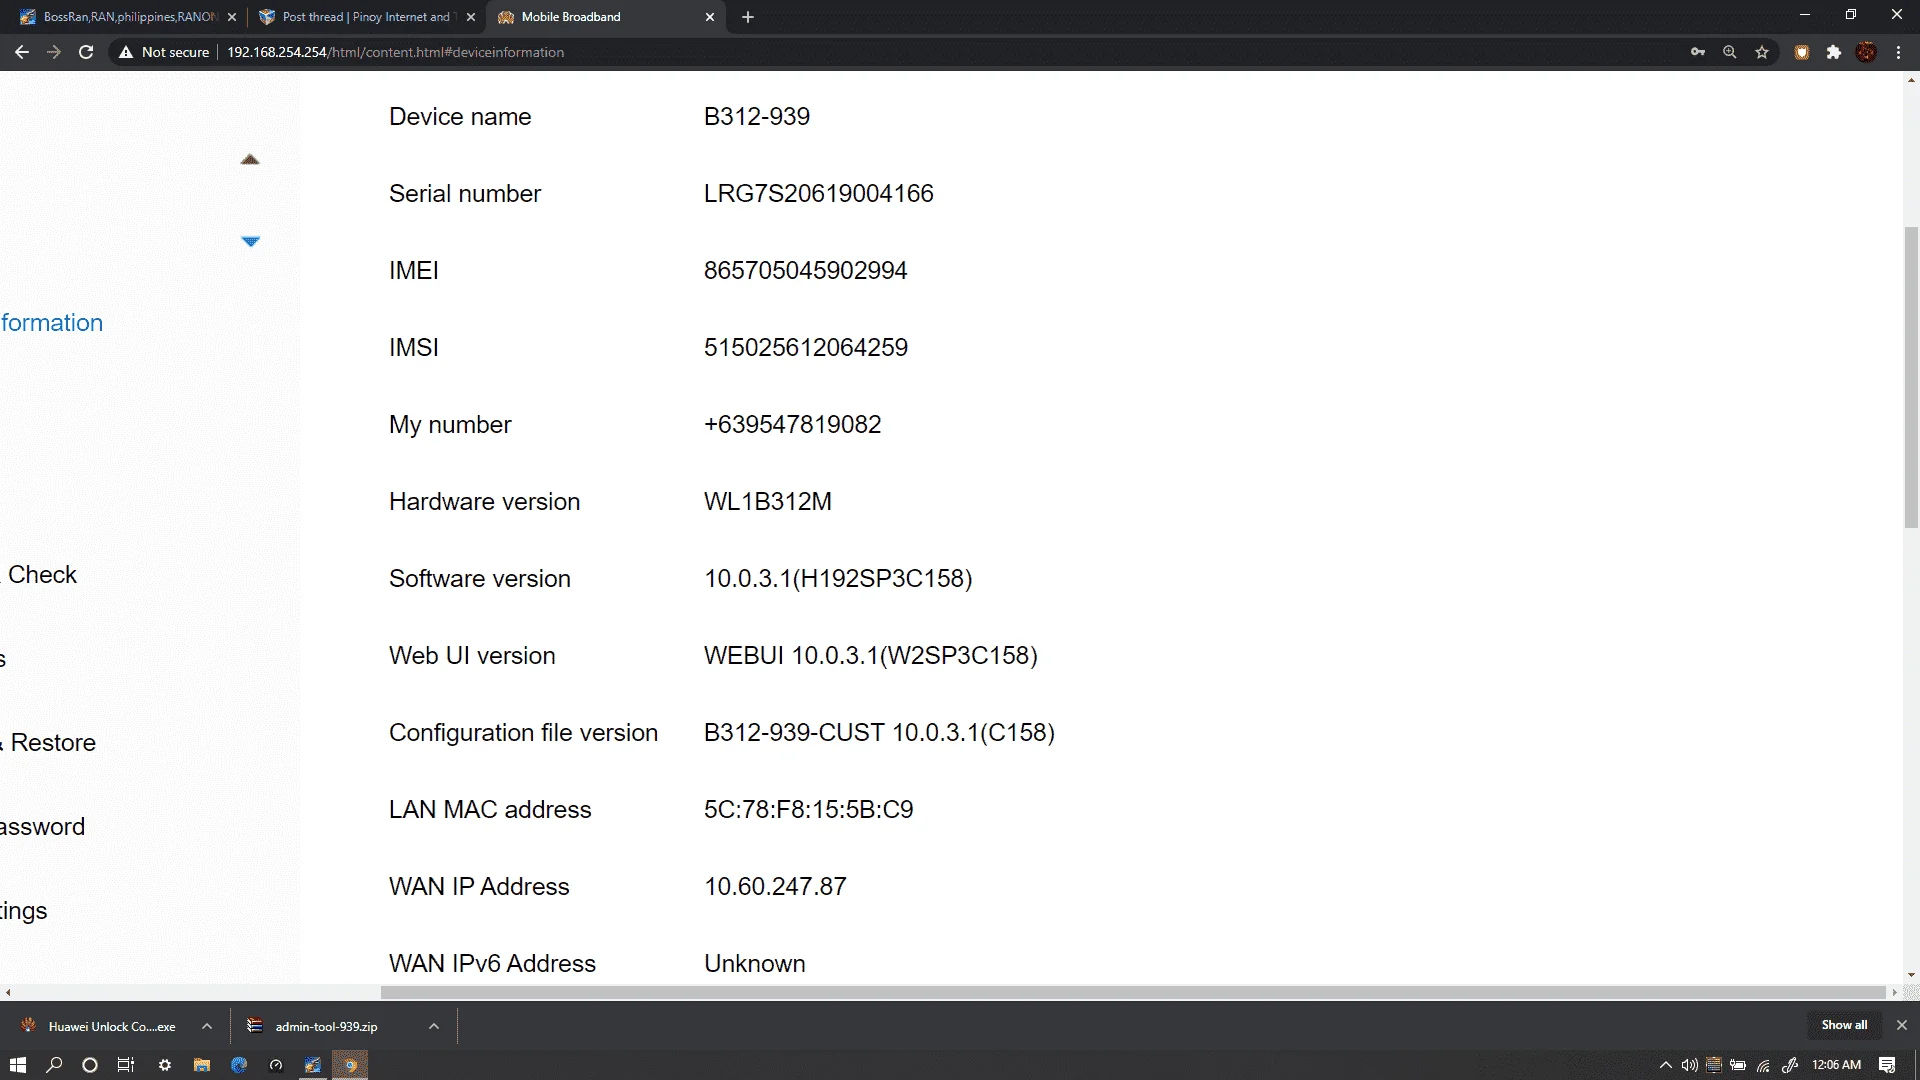Click the sidebar scroll-down blue arrow
Image resolution: width=1920 pixels, height=1080 pixels.
250,241
